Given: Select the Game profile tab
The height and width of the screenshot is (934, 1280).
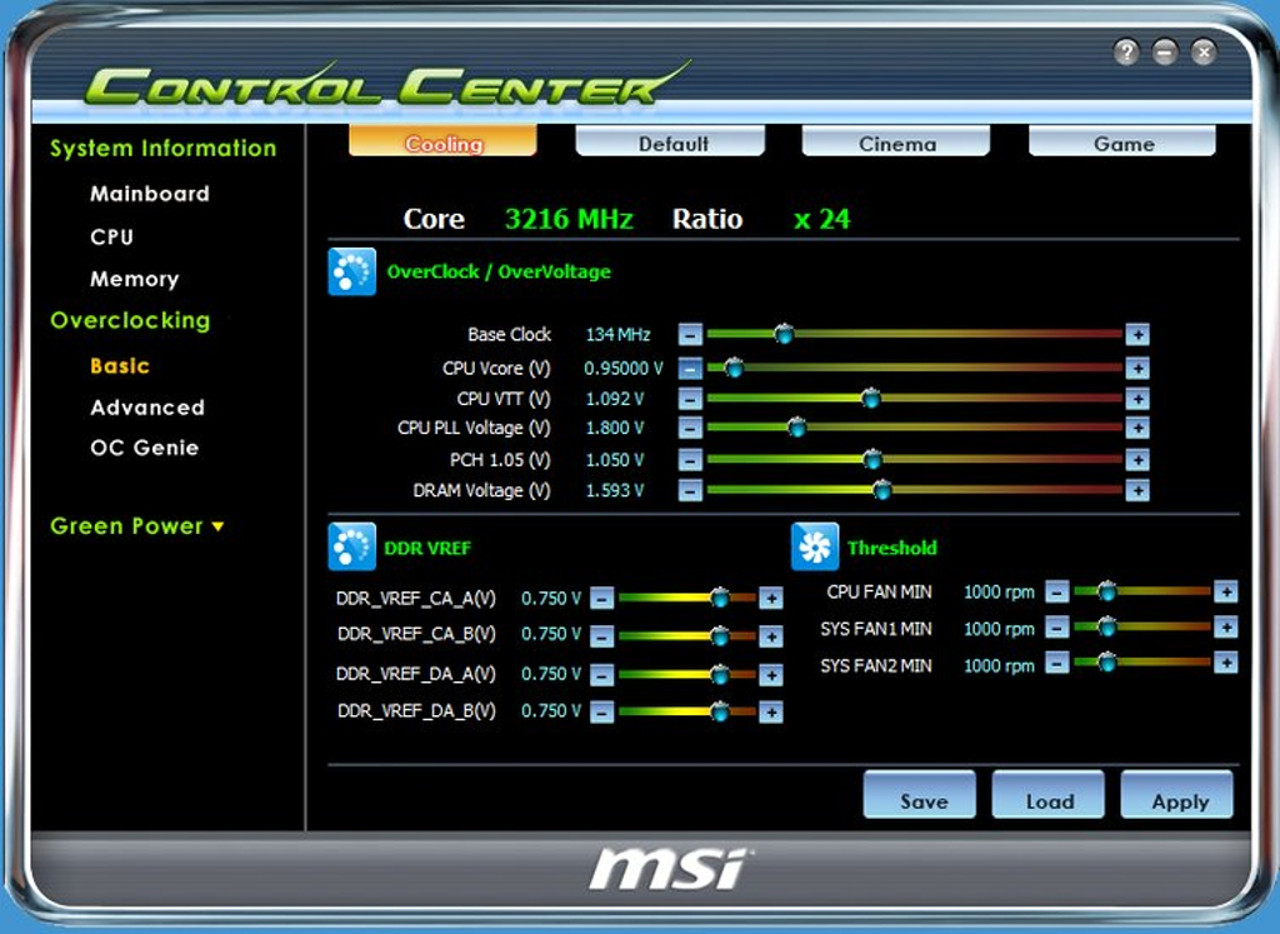Looking at the screenshot, I should 1121,143.
